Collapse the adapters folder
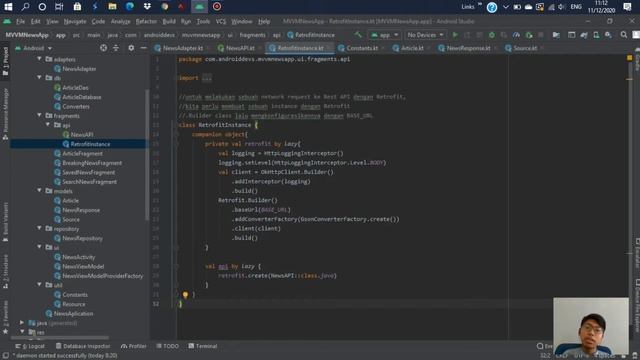 [x=40, y=59]
